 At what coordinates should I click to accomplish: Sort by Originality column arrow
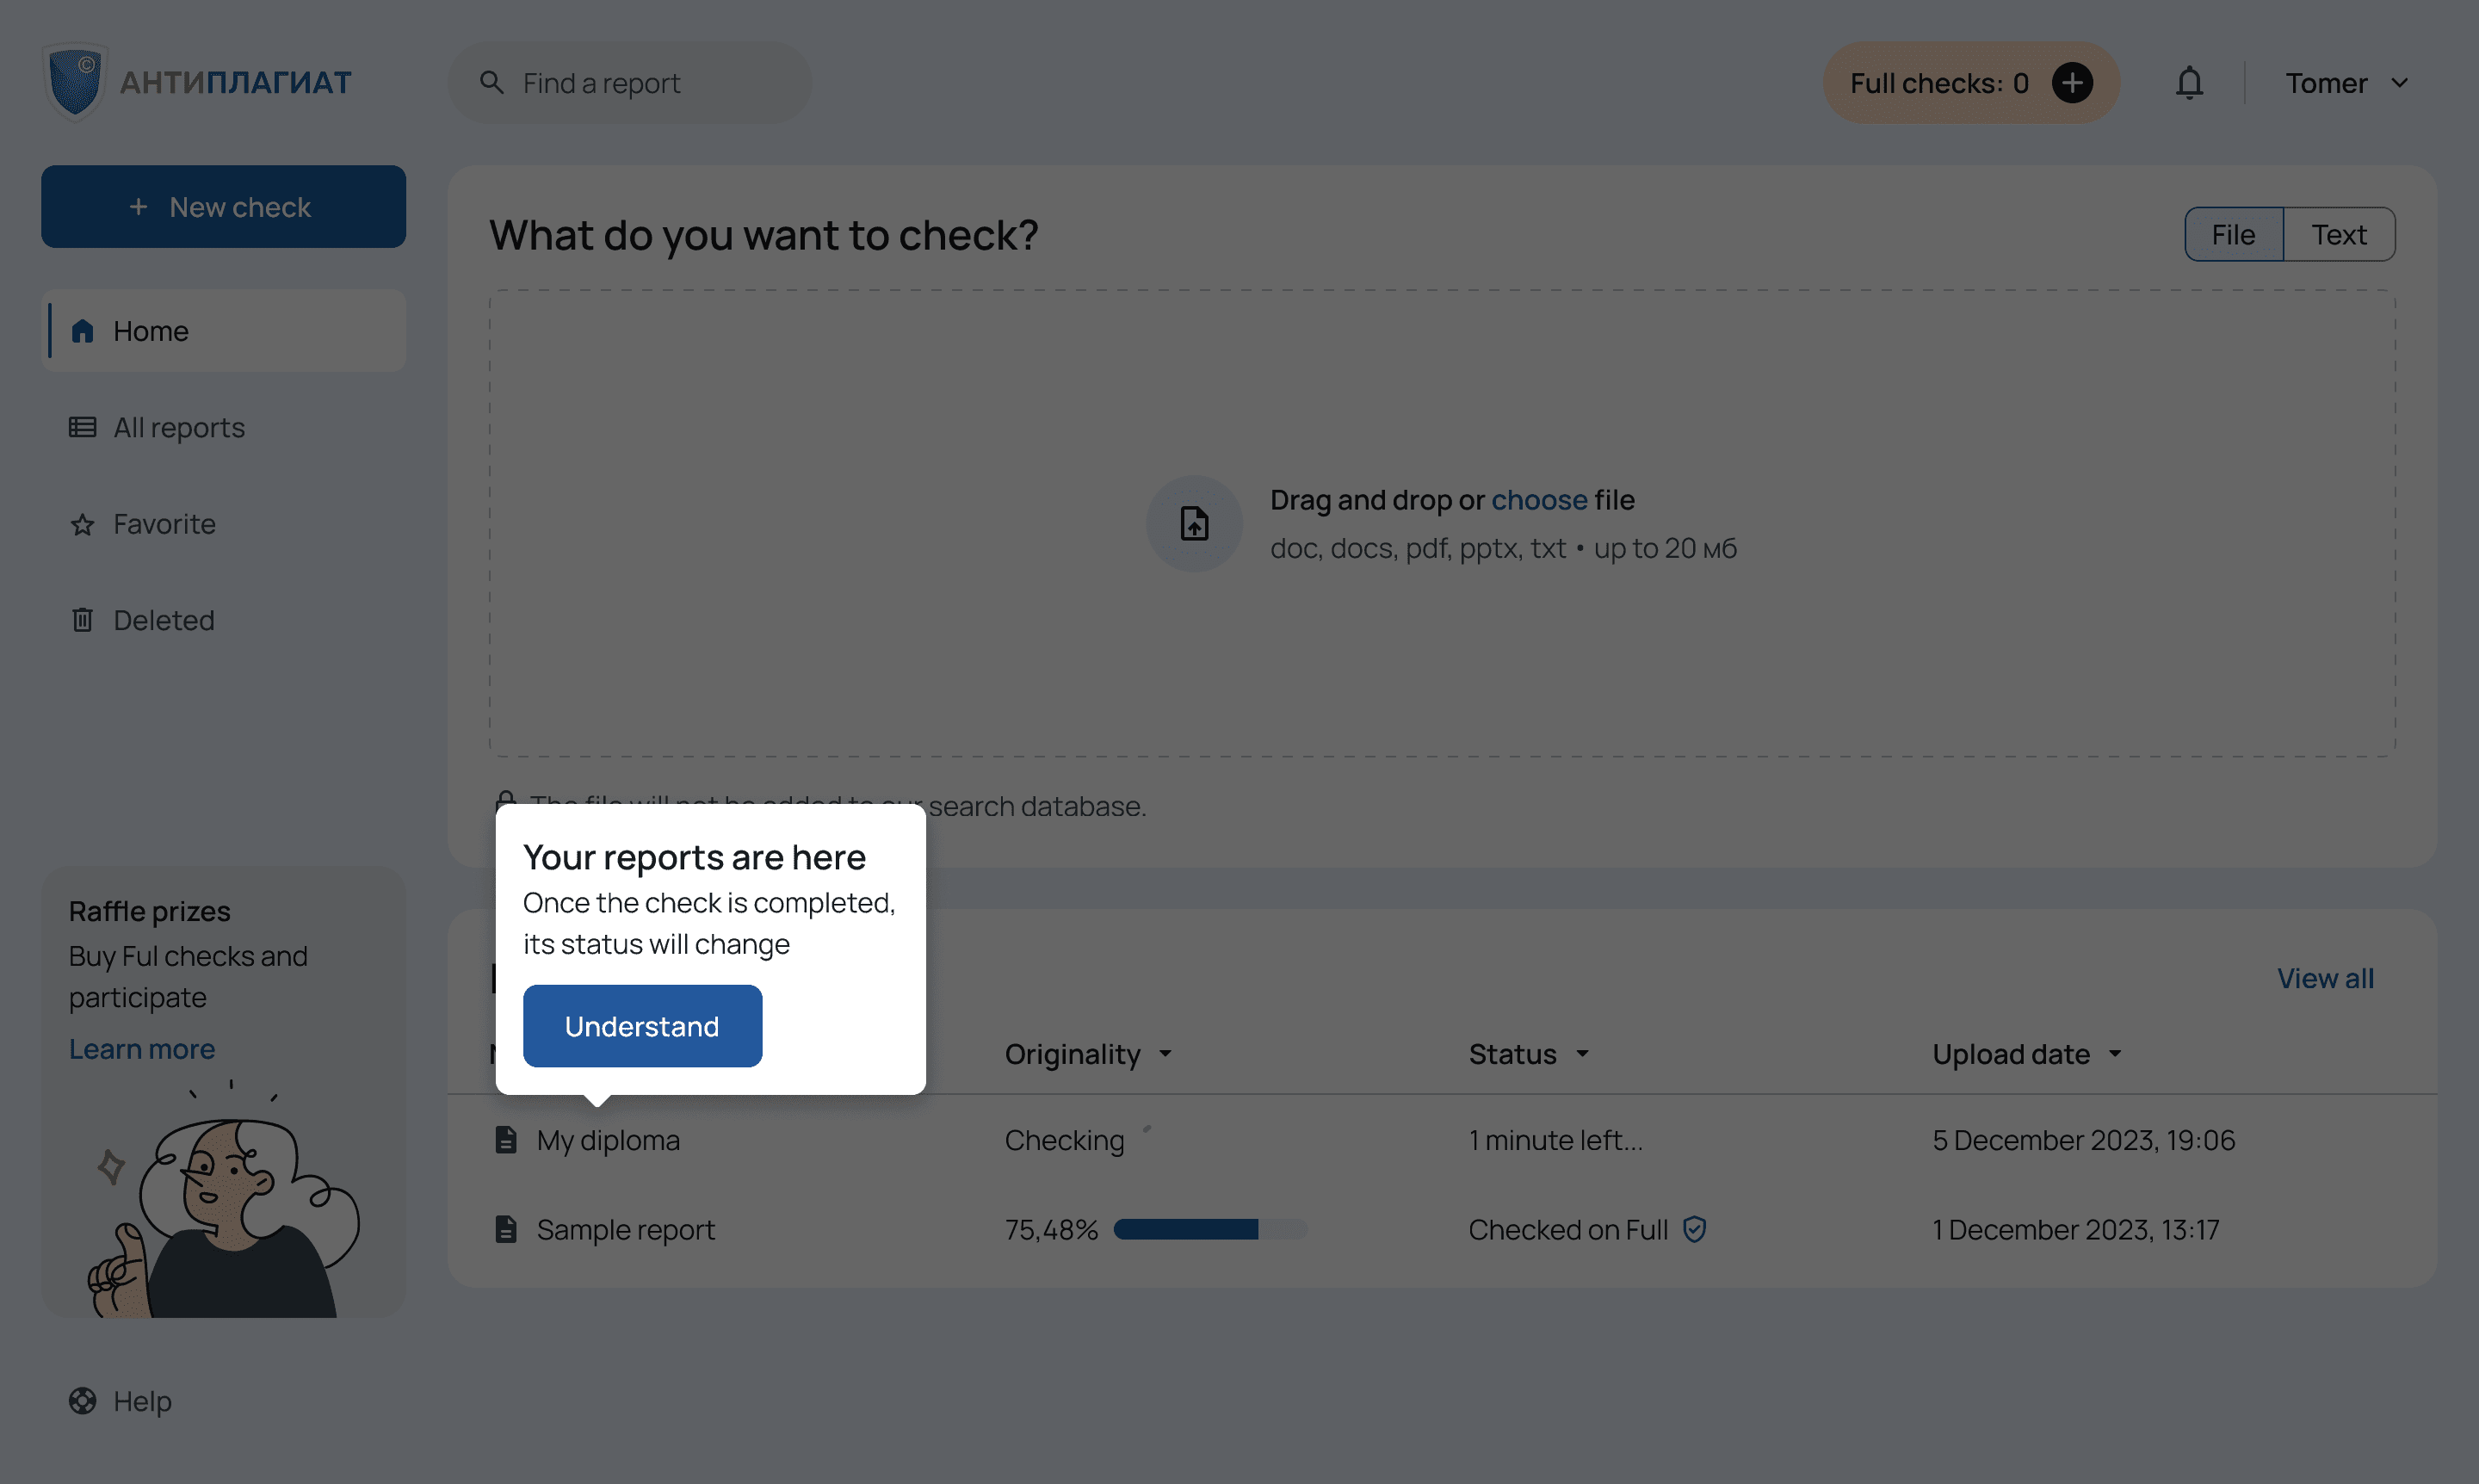coord(1165,1054)
